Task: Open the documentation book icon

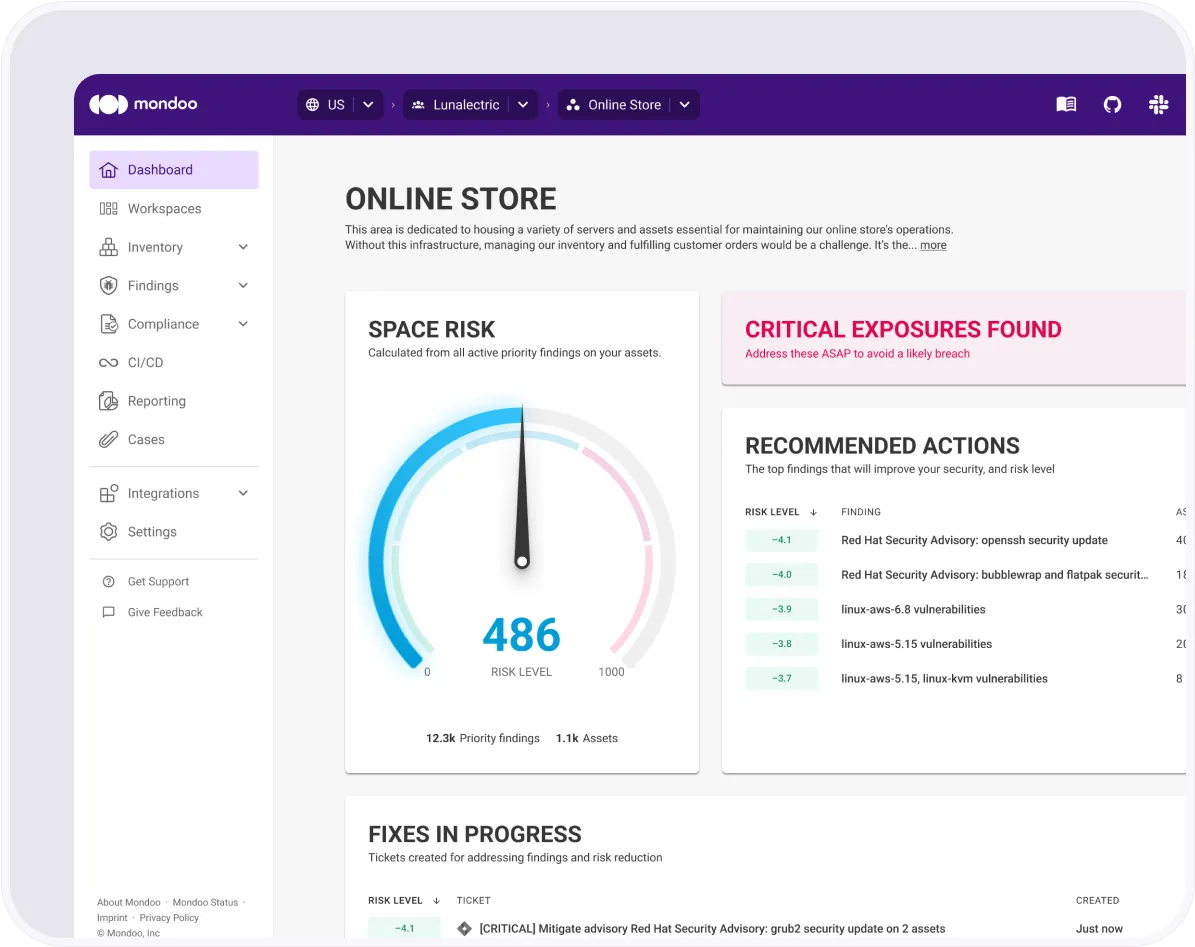Action: point(1065,104)
